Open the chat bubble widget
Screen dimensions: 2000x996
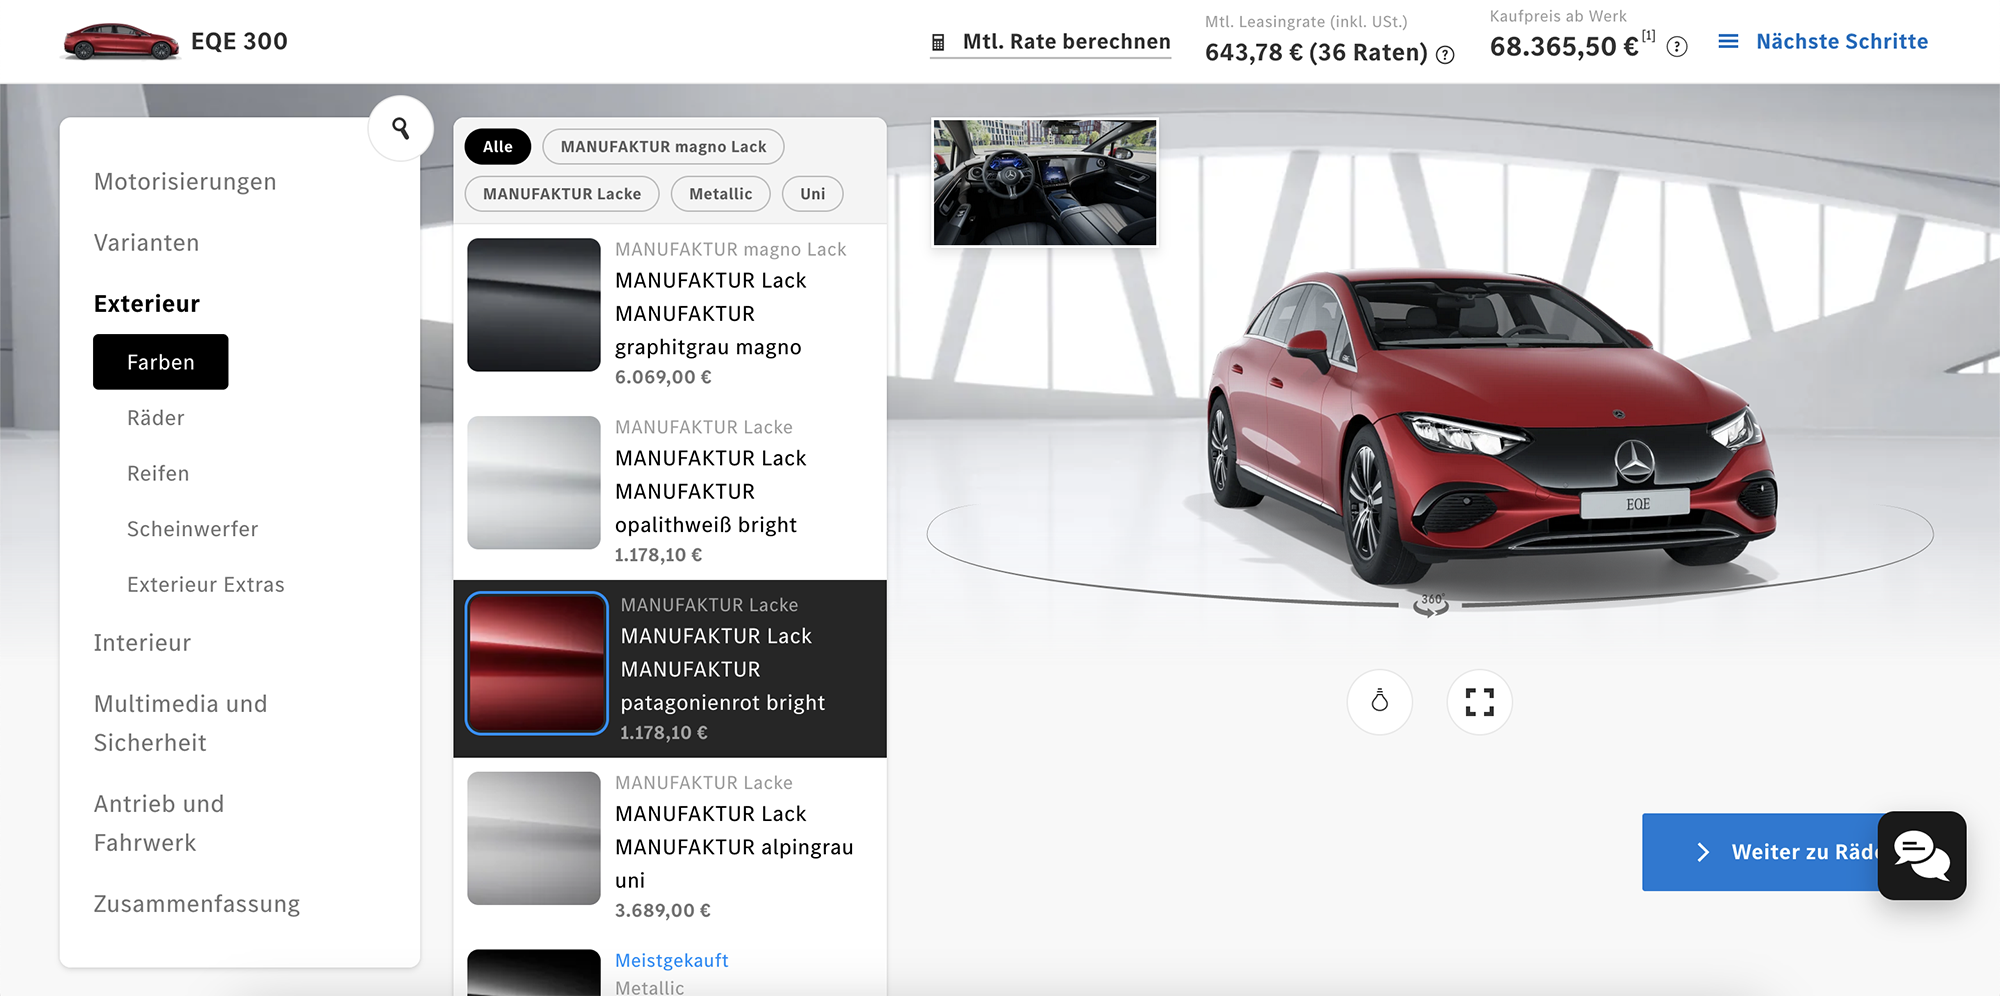click(x=1921, y=855)
